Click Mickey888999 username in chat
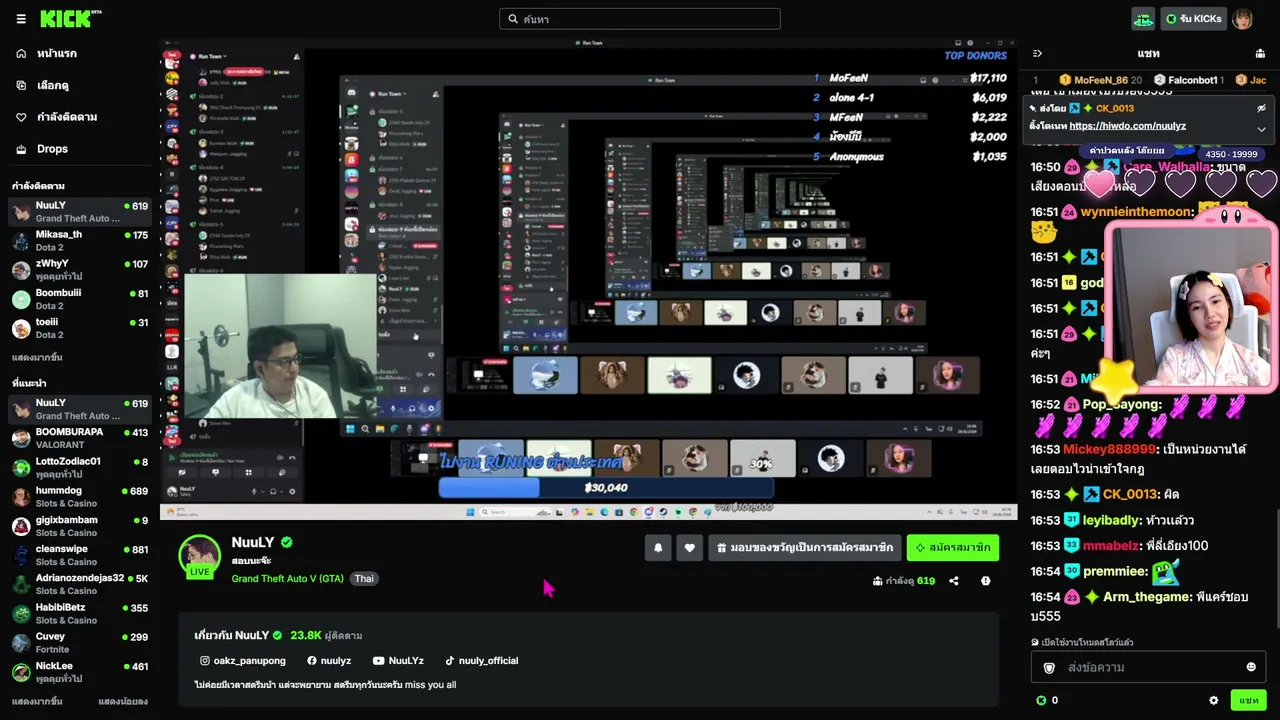The width and height of the screenshot is (1280, 720). click(1109, 450)
